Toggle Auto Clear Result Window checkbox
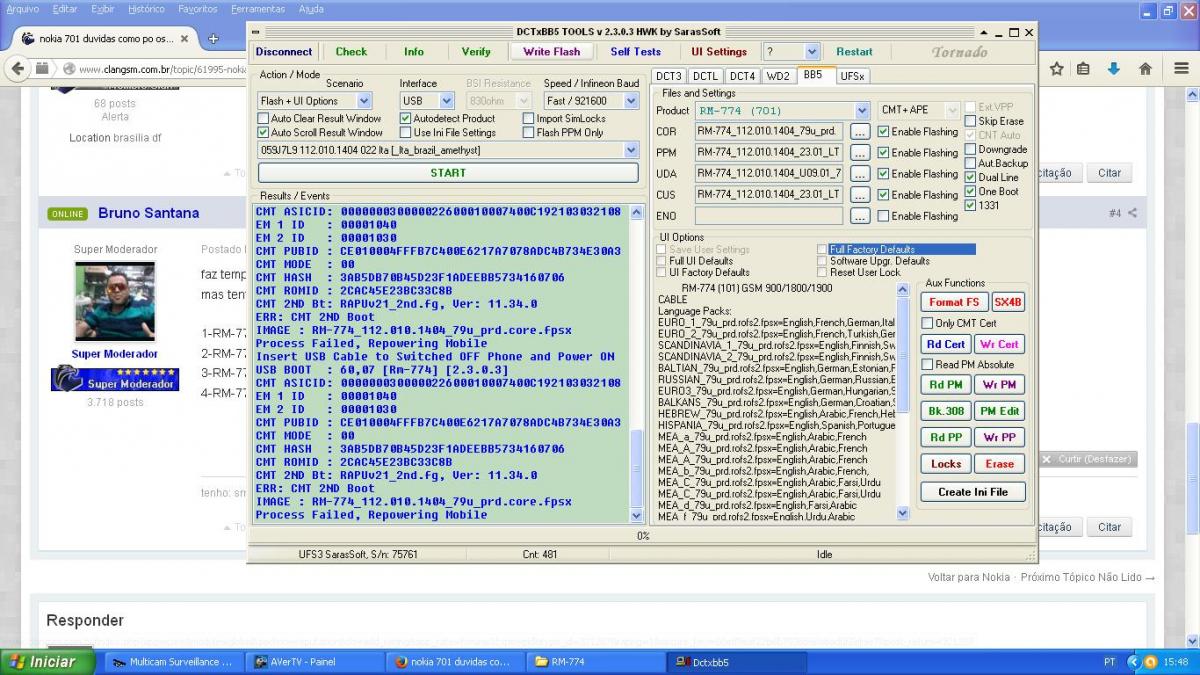 [x=264, y=118]
